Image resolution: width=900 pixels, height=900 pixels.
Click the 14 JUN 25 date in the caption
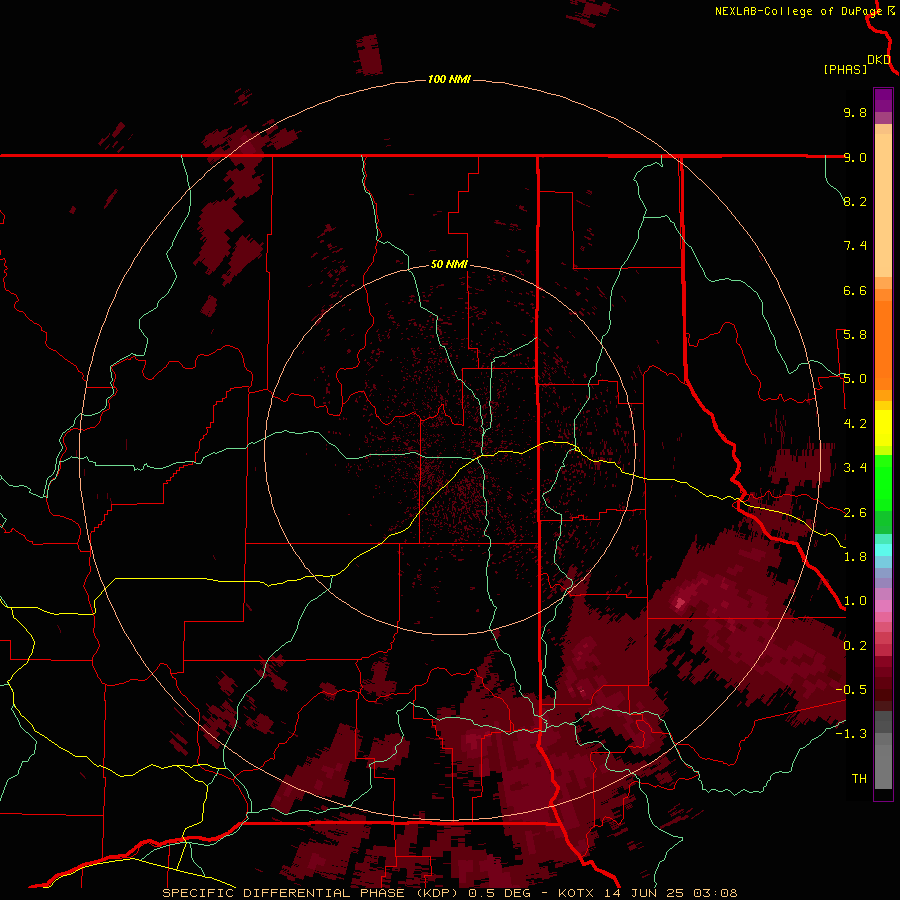pos(645,893)
